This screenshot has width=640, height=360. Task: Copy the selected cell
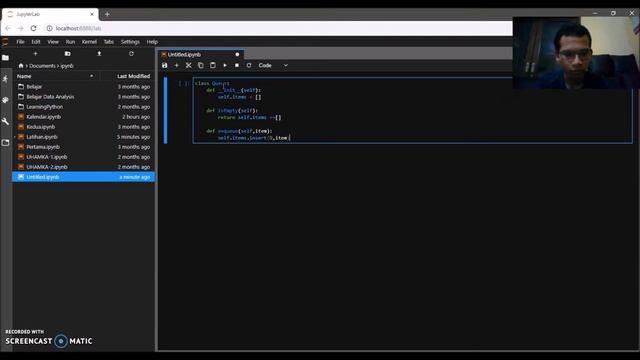tap(201, 65)
